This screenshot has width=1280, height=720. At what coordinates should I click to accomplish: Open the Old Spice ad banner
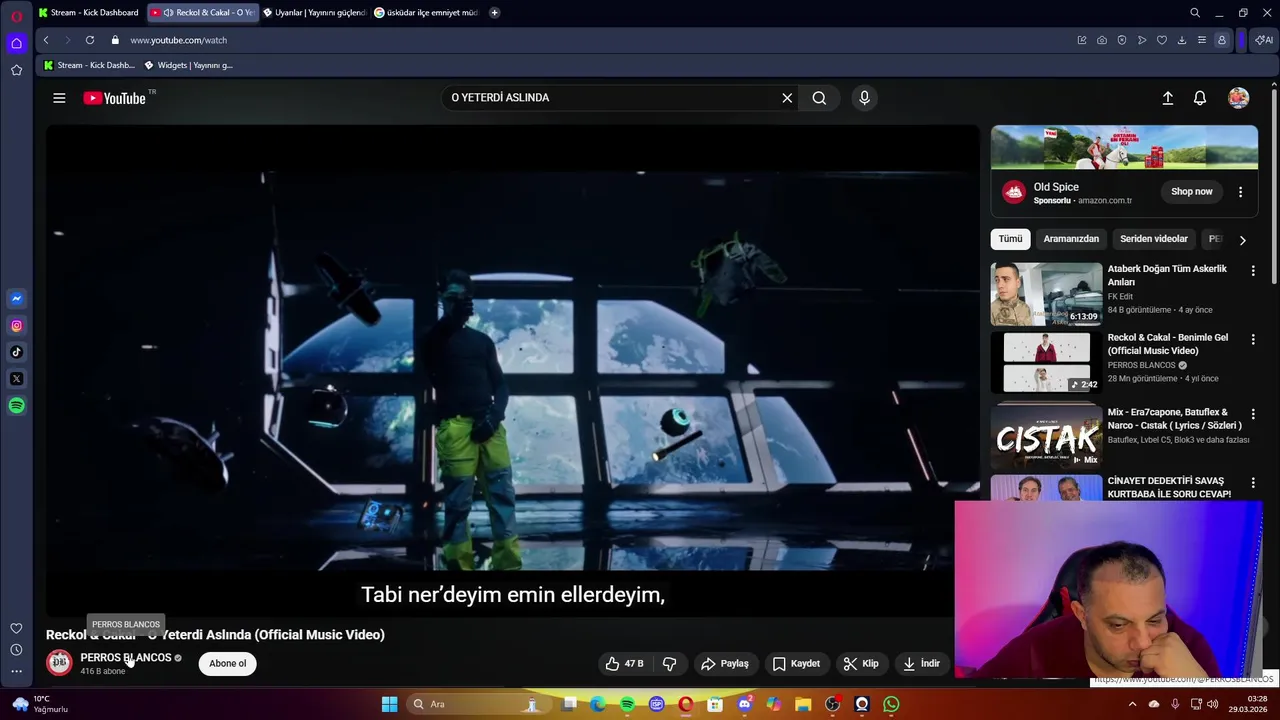[x=1124, y=148]
